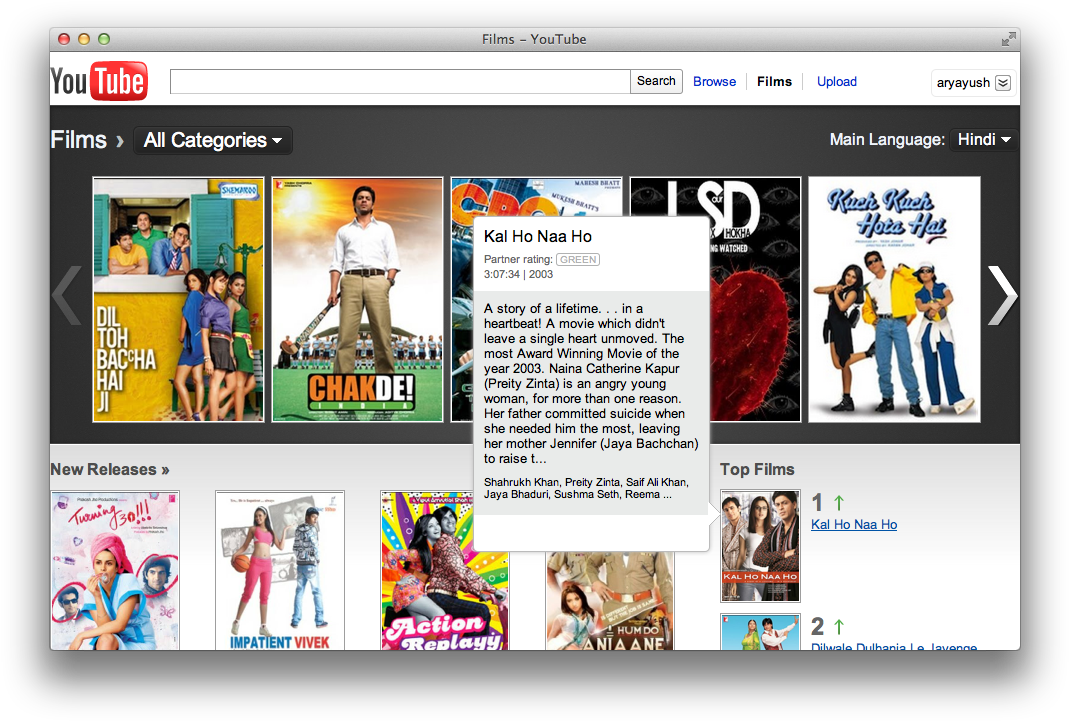Go to next films carousel page
1069x721 pixels.
point(1002,296)
